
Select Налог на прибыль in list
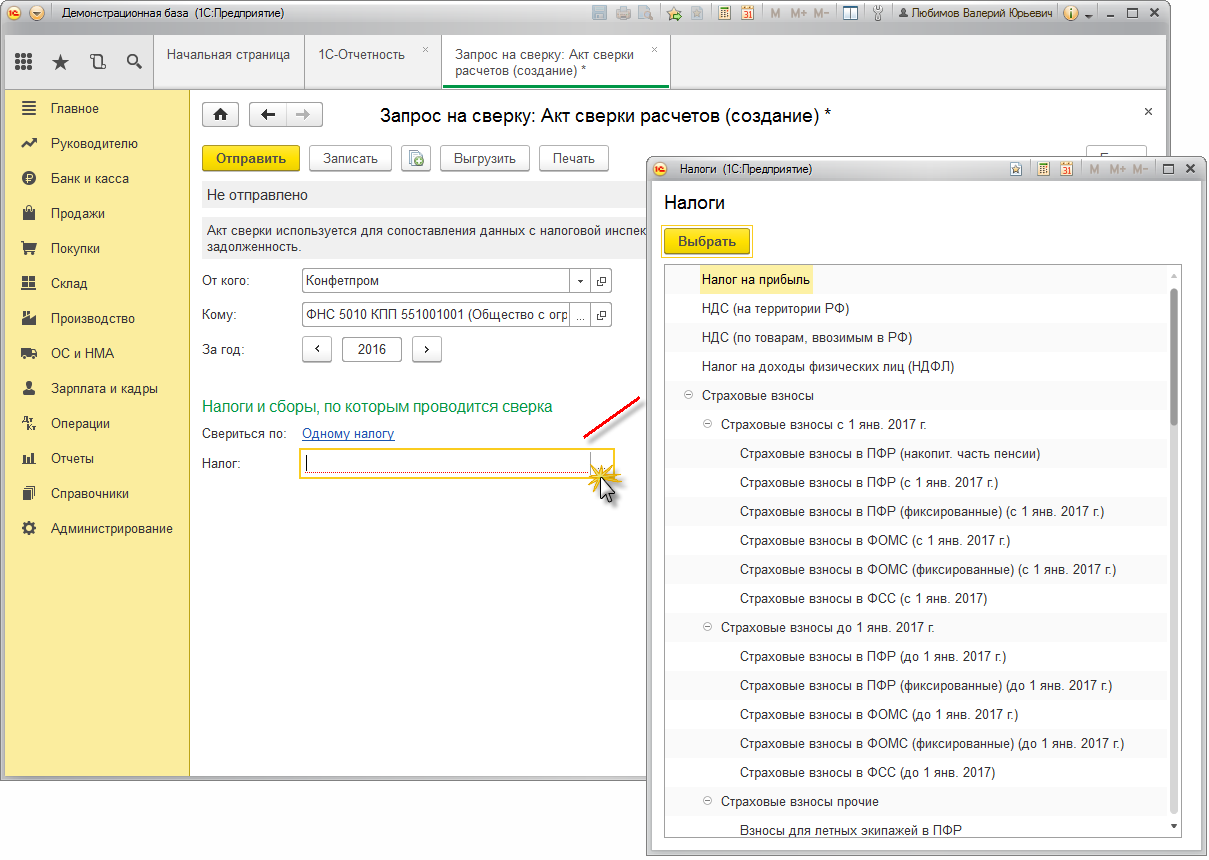tap(756, 279)
